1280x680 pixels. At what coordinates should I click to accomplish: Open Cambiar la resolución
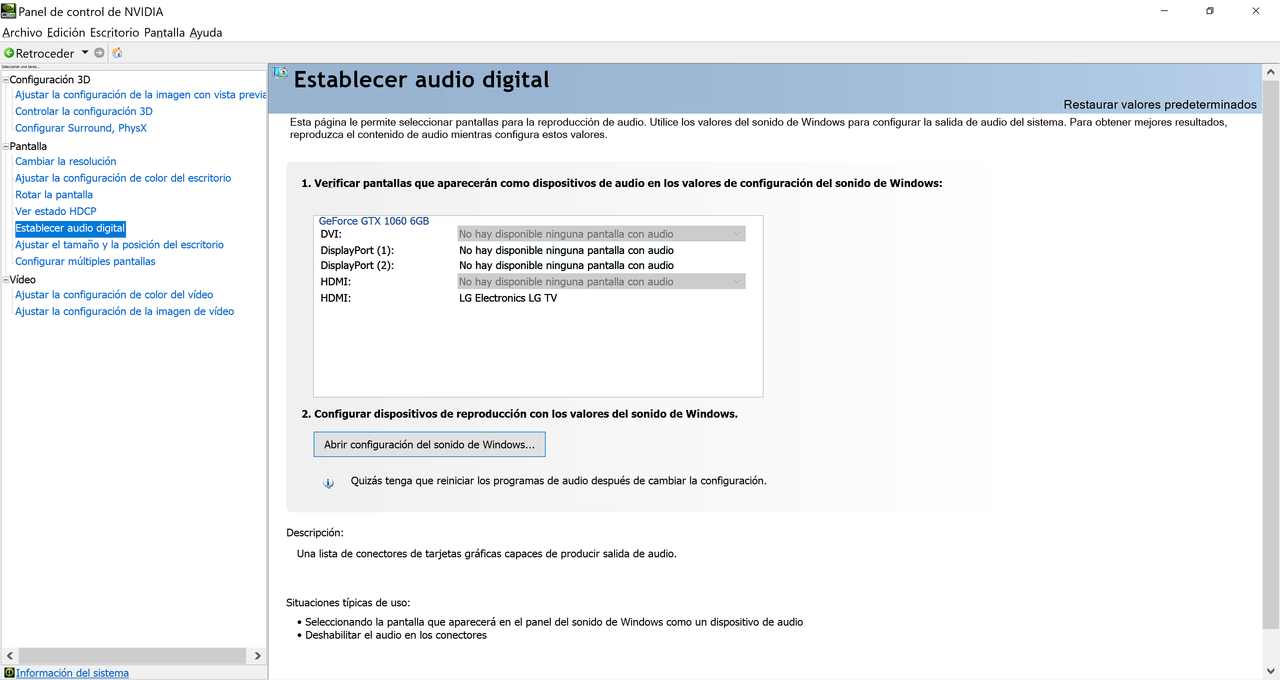[66, 161]
